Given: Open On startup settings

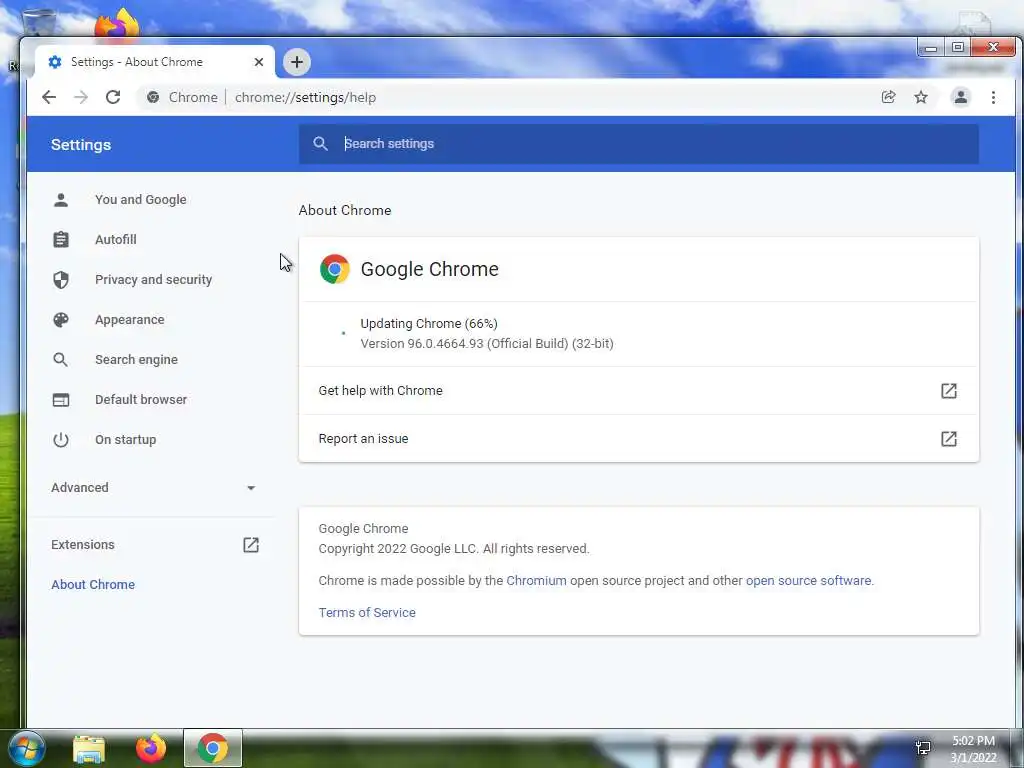Looking at the screenshot, I should click(125, 440).
